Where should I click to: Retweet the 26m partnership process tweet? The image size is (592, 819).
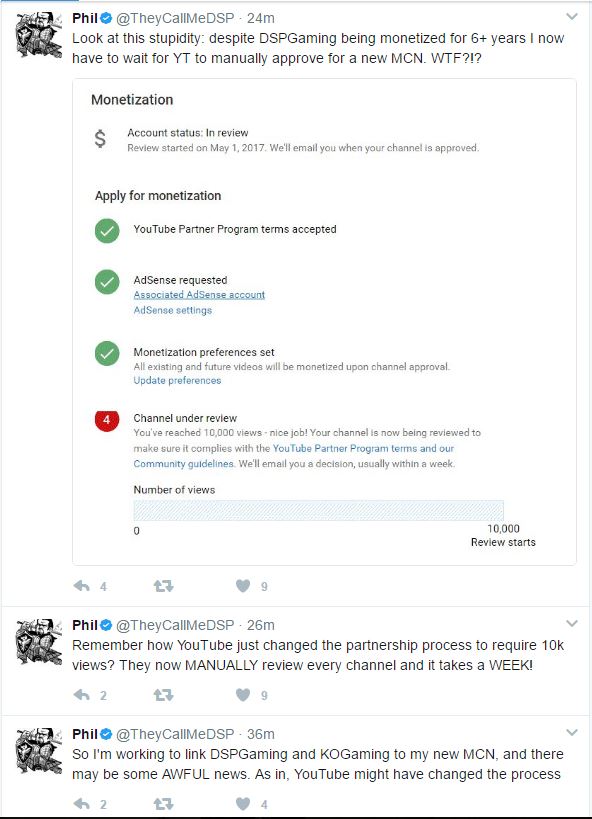pos(164,695)
